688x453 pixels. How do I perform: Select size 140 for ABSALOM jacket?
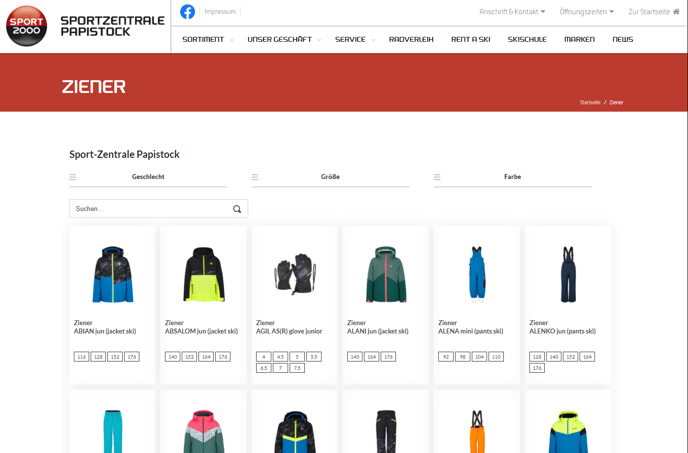point(173,357)
